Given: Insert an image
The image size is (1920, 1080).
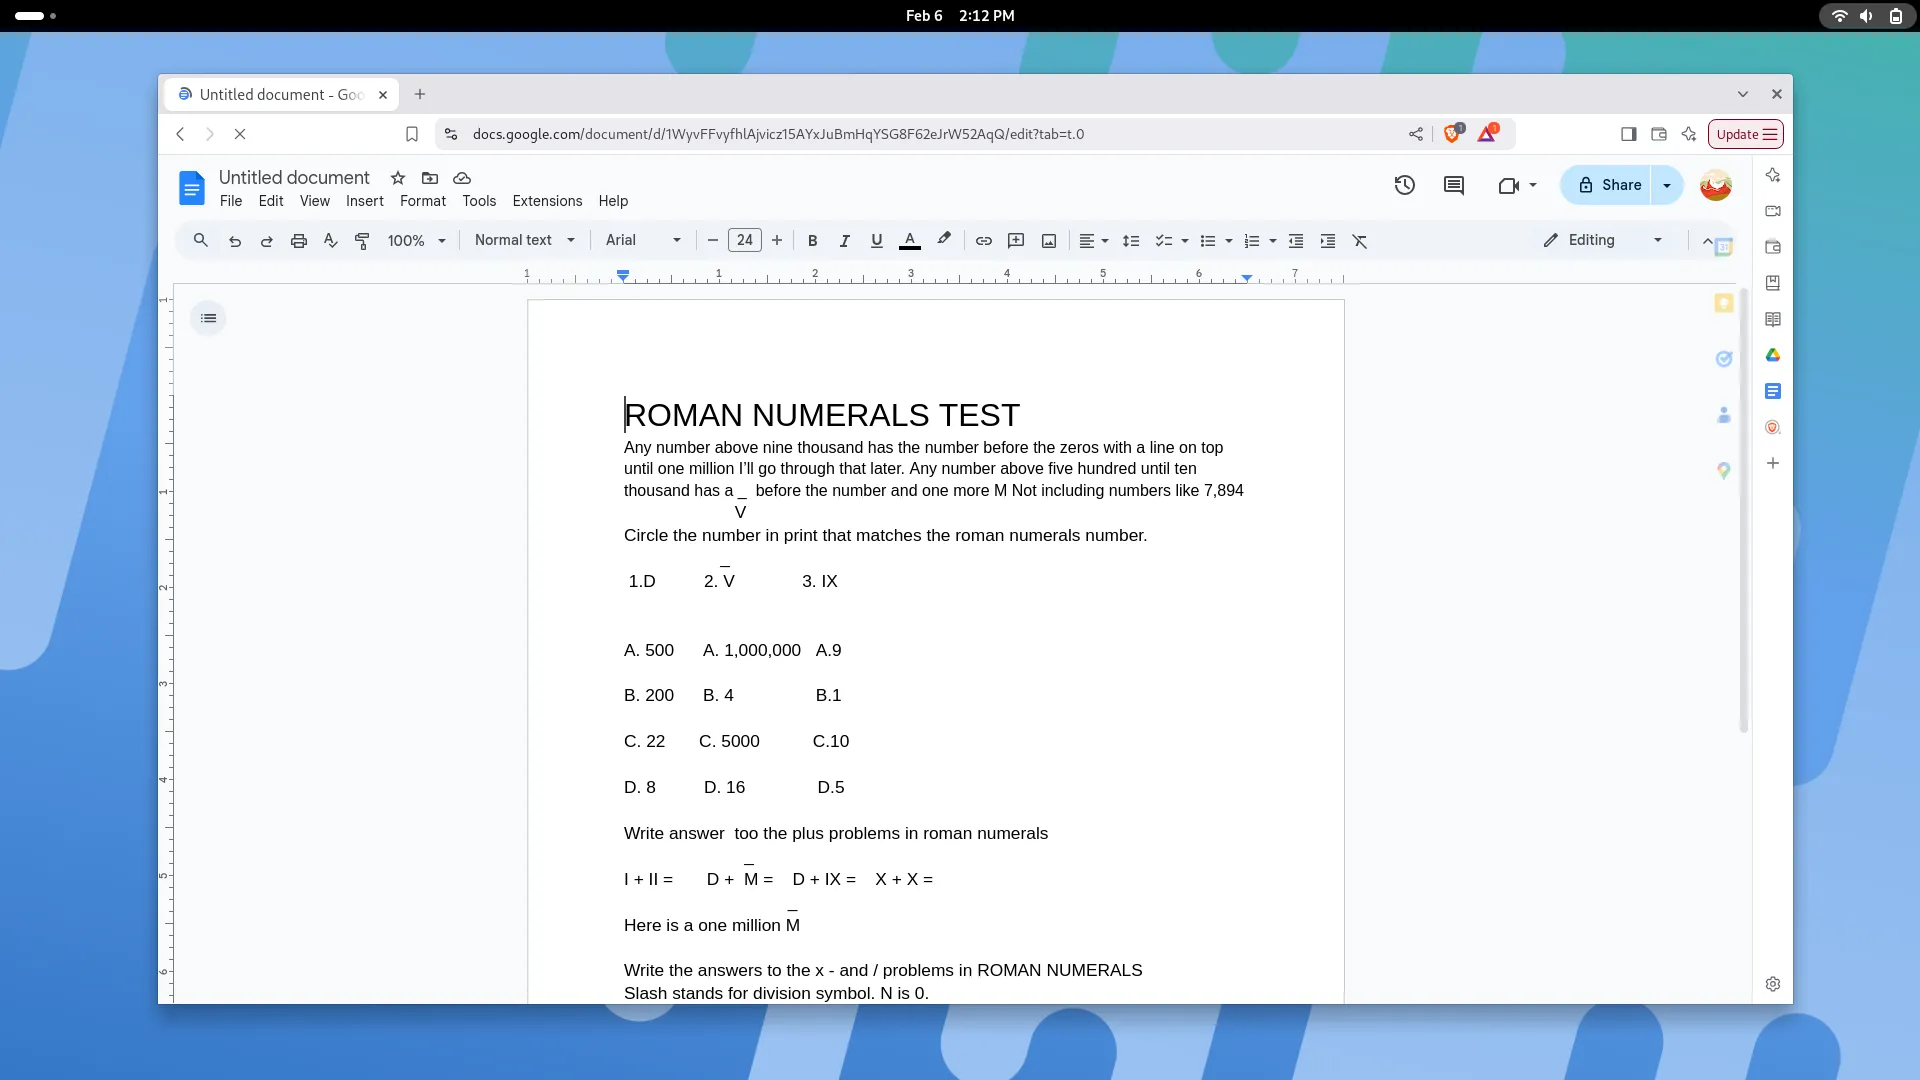Looking at the screenshot, I should [1049, 241].
